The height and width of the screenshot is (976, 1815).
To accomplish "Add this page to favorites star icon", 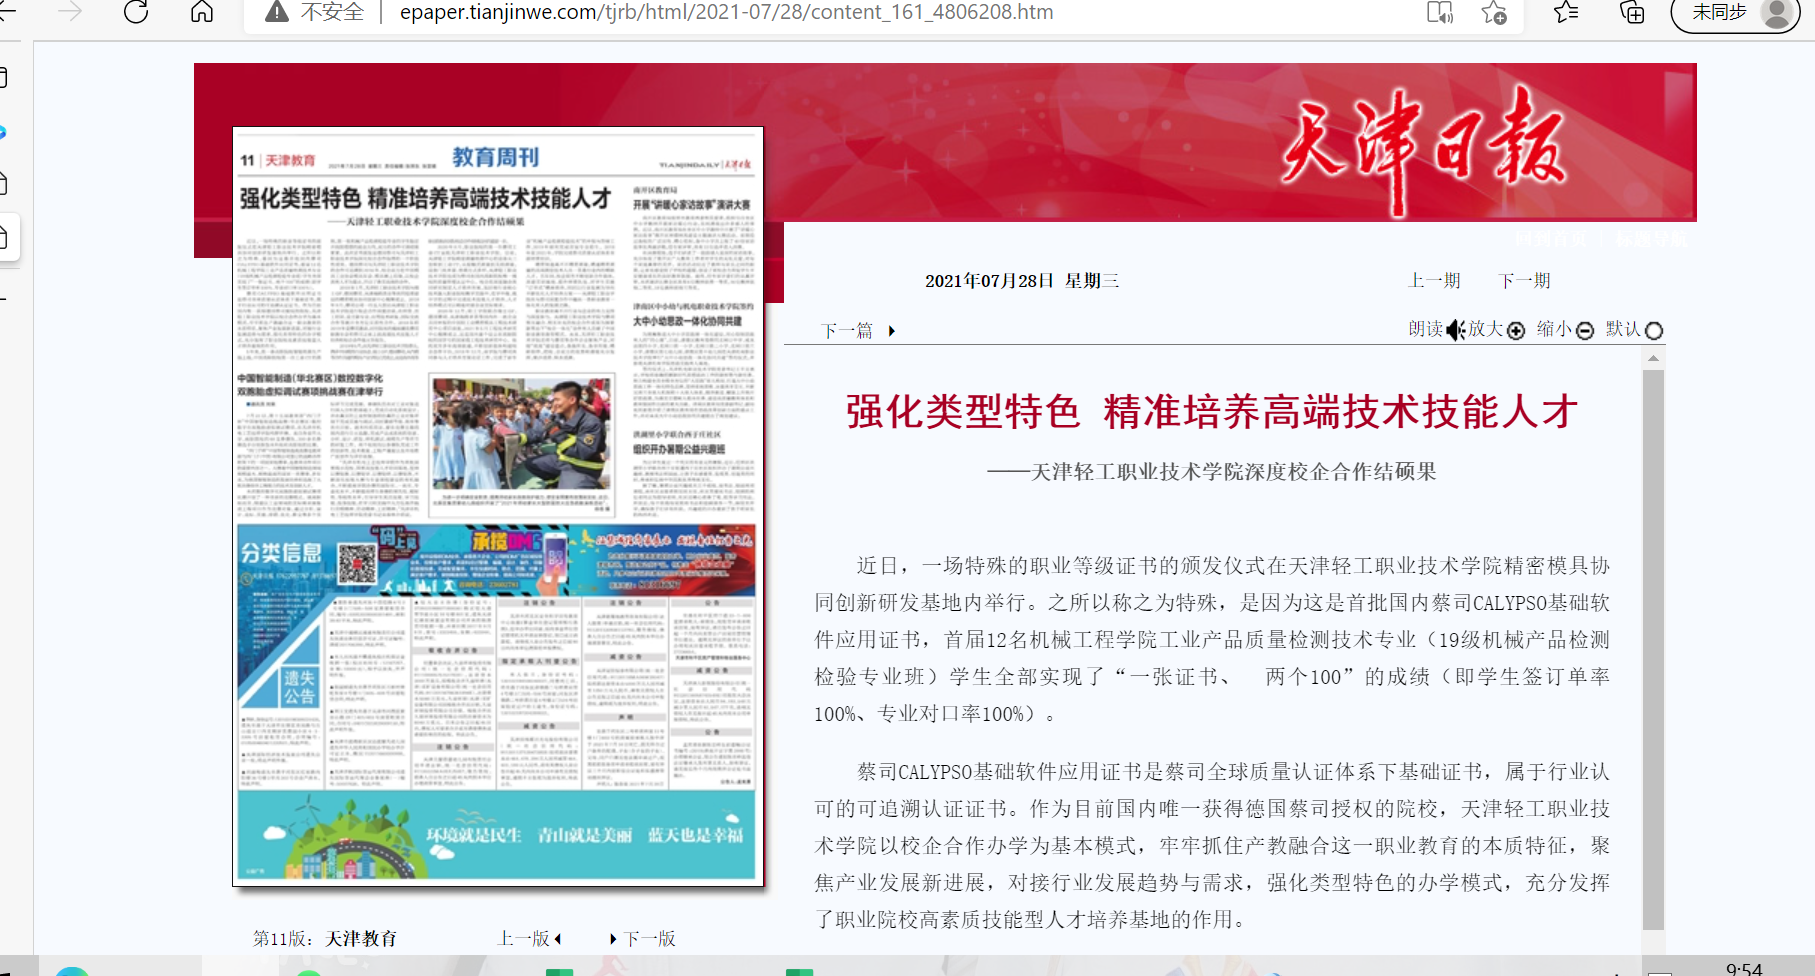I will (1494, 13).
